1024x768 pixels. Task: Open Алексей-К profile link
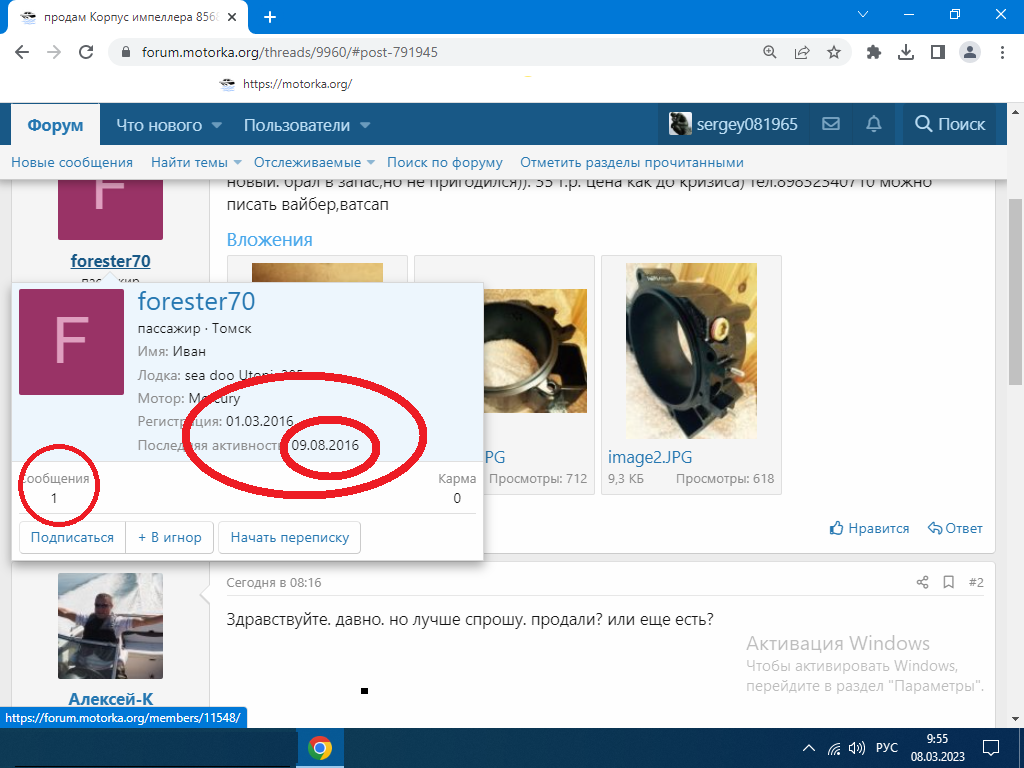tap(110, 699)
